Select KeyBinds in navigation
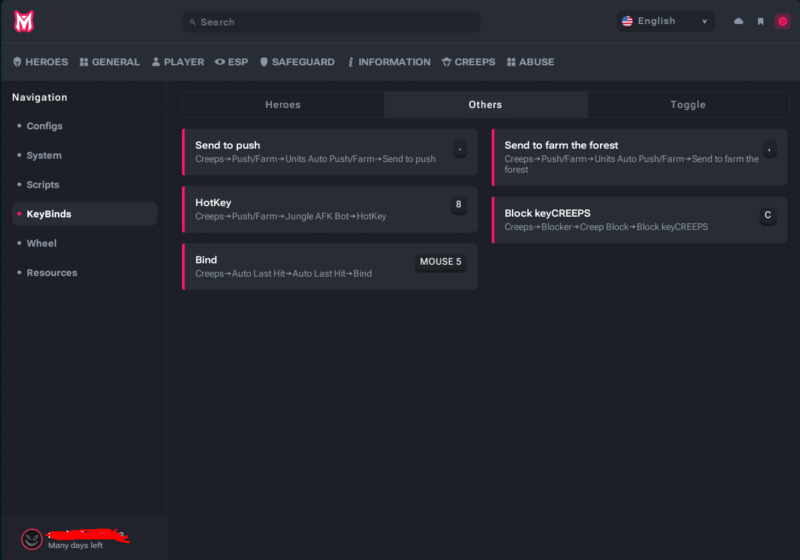800x560 pixels. pos(85,214)
